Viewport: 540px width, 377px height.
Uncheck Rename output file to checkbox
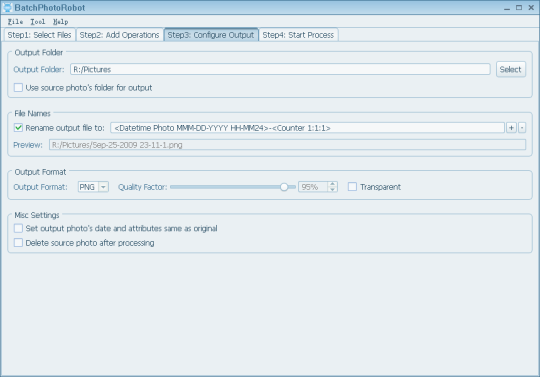[18, 128]
